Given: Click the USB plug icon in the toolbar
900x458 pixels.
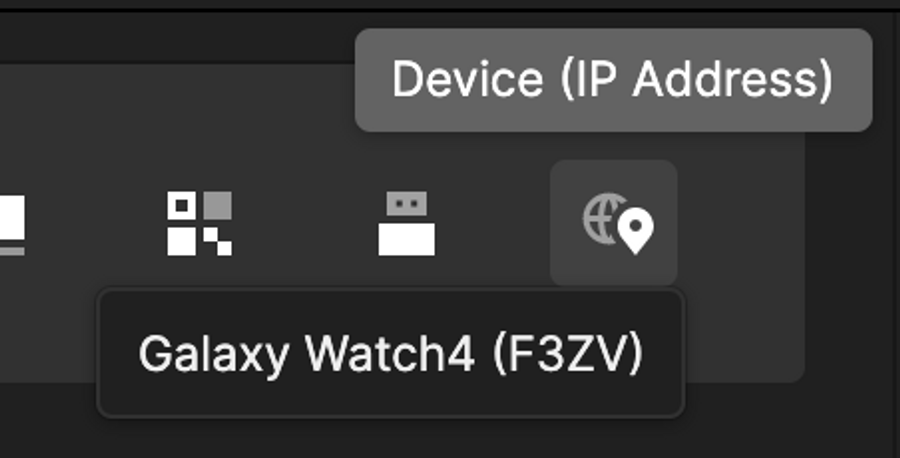Looking at the screenshot, I should point(406,223).
